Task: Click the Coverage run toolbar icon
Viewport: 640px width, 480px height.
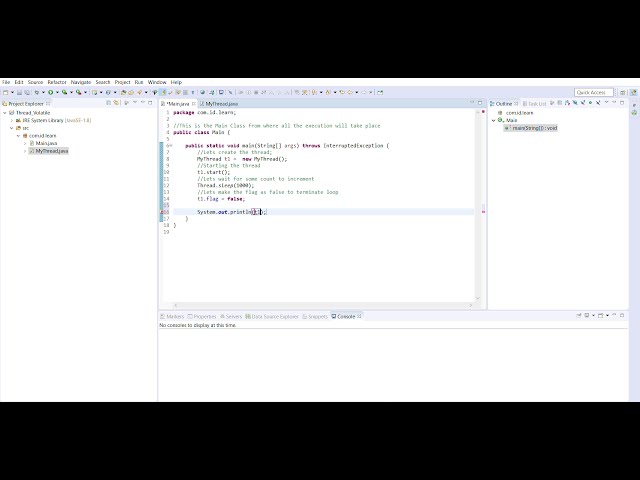Action: [x=64, y=92]
